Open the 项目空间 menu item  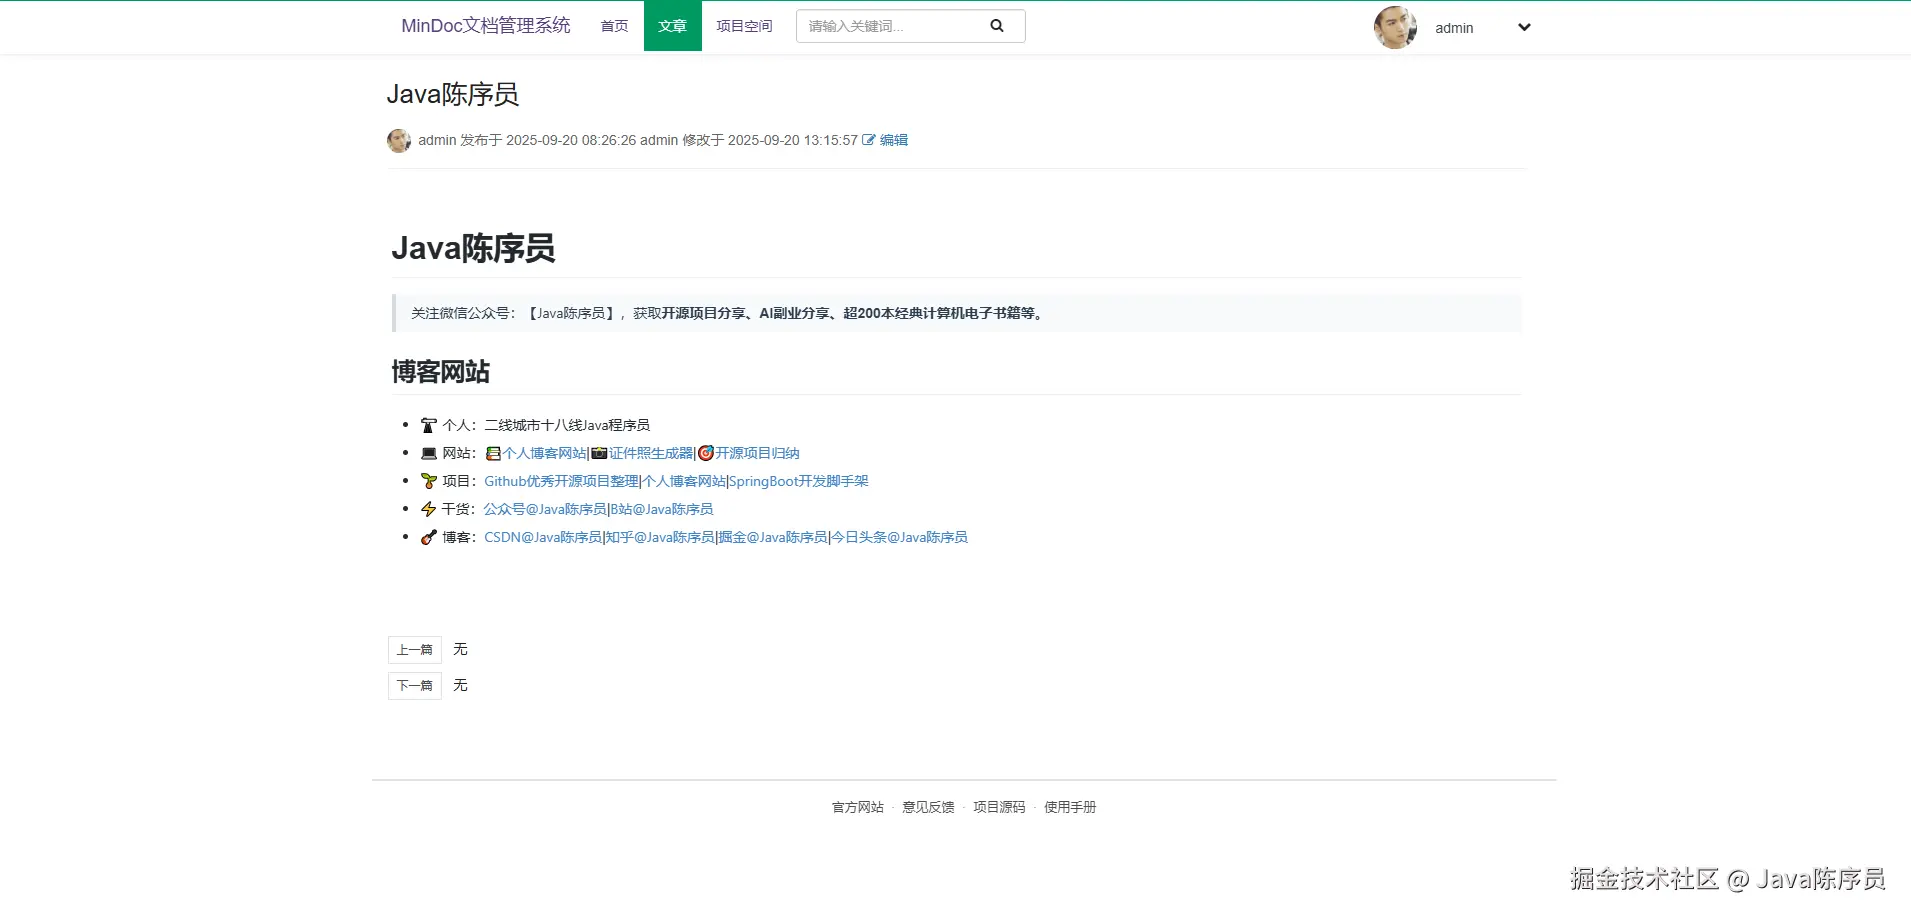click(744, 26)
